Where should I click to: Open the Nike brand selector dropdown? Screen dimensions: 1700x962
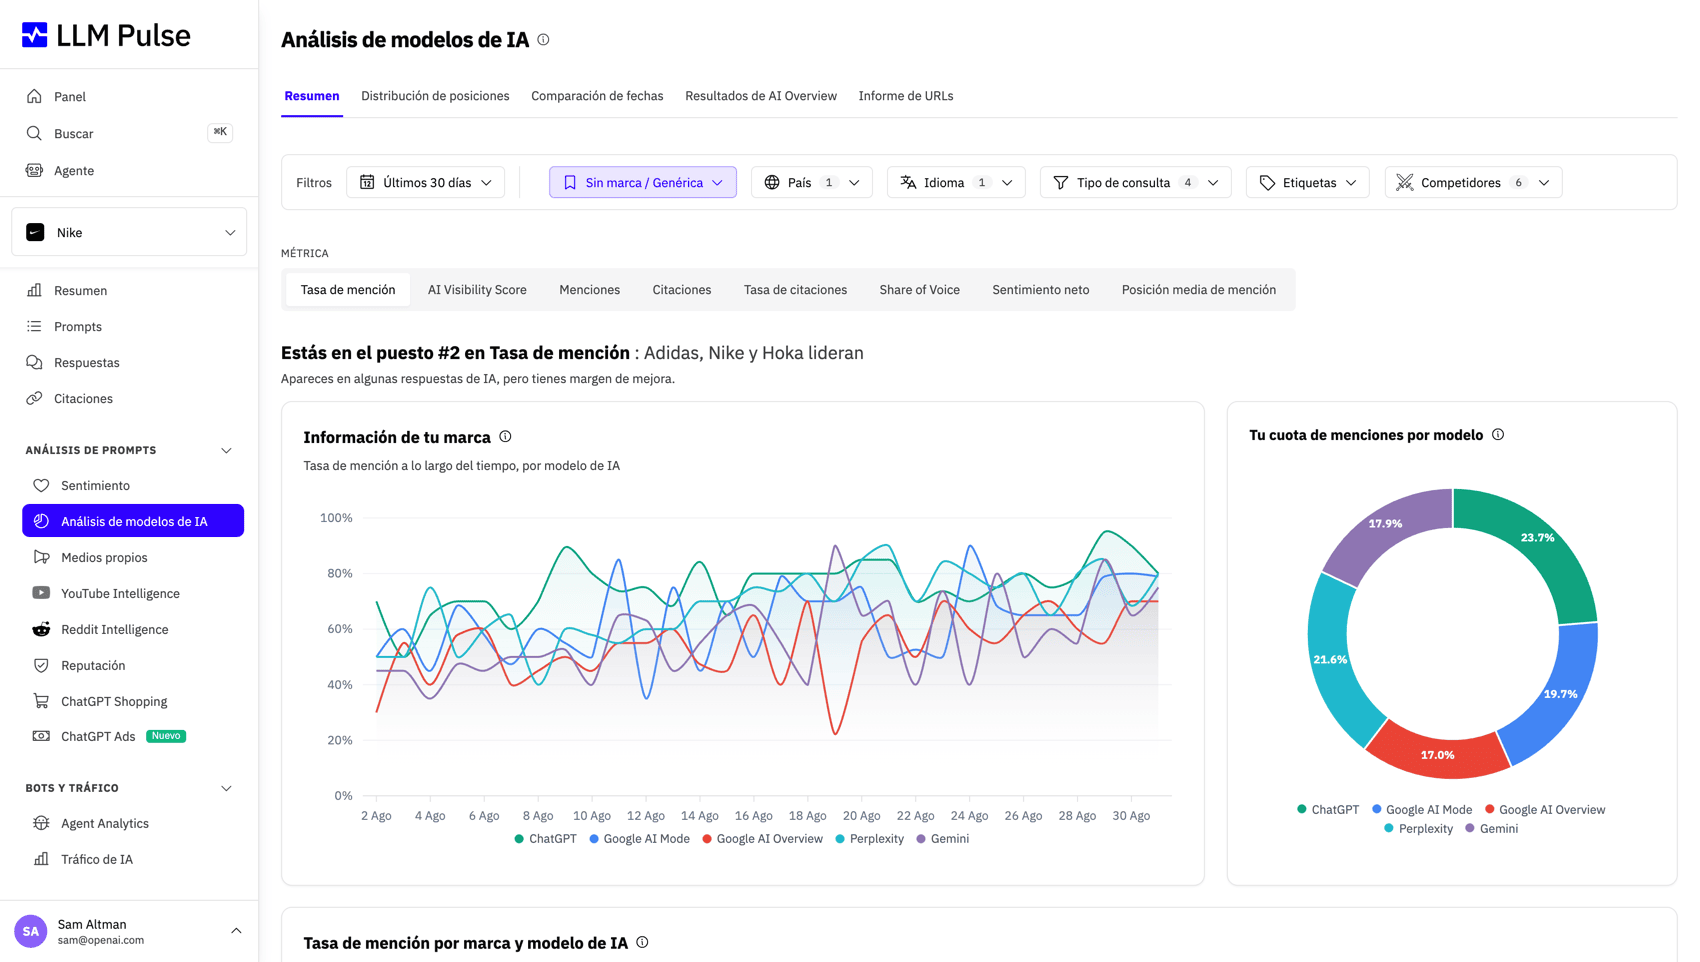coord(129,232)
